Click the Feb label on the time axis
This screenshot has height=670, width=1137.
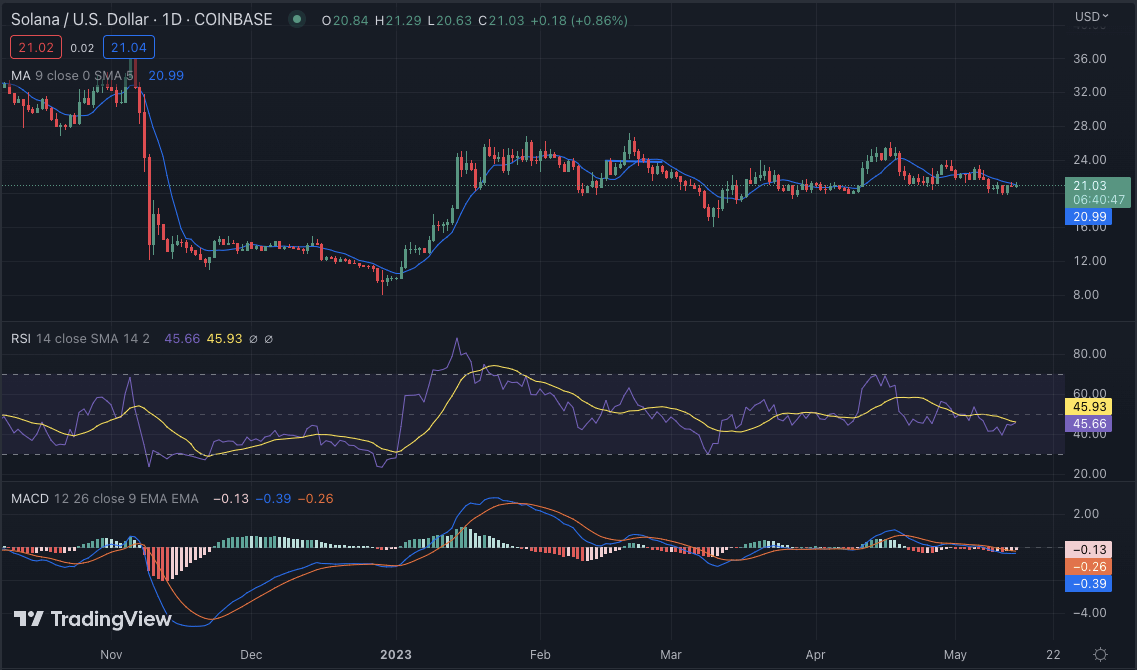(x=540, y=655)
